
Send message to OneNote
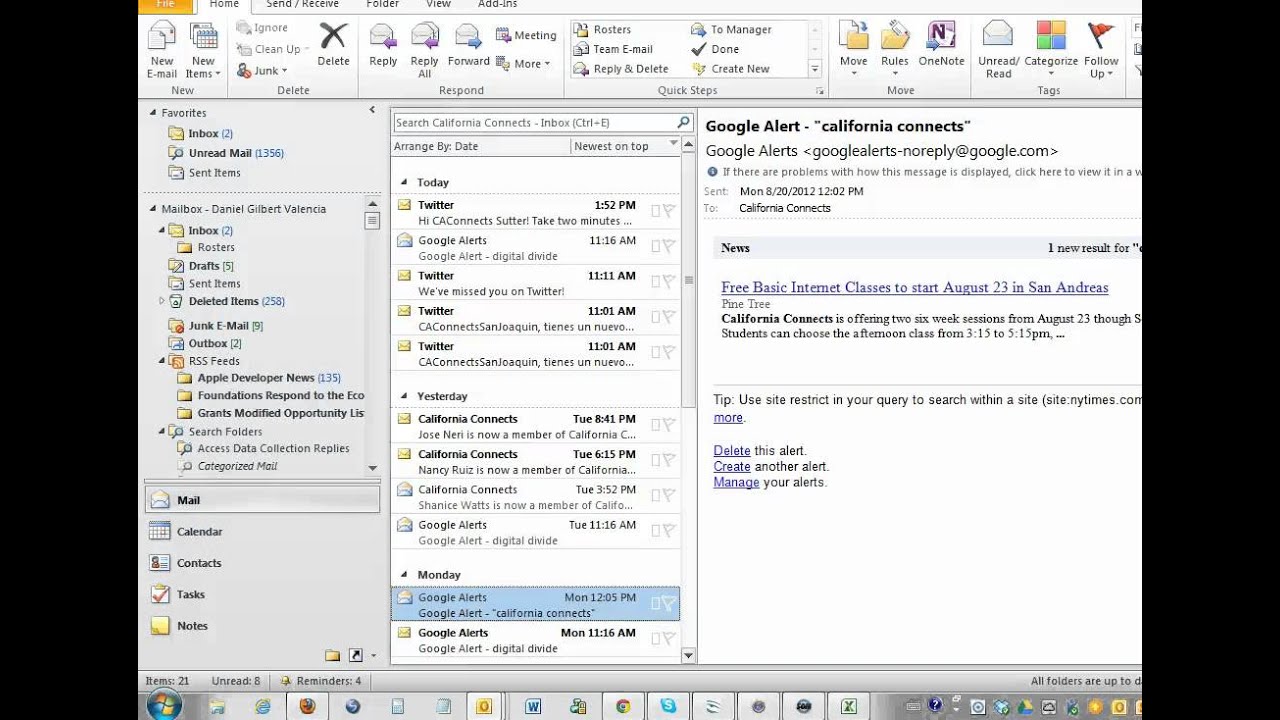pos(941,44)
